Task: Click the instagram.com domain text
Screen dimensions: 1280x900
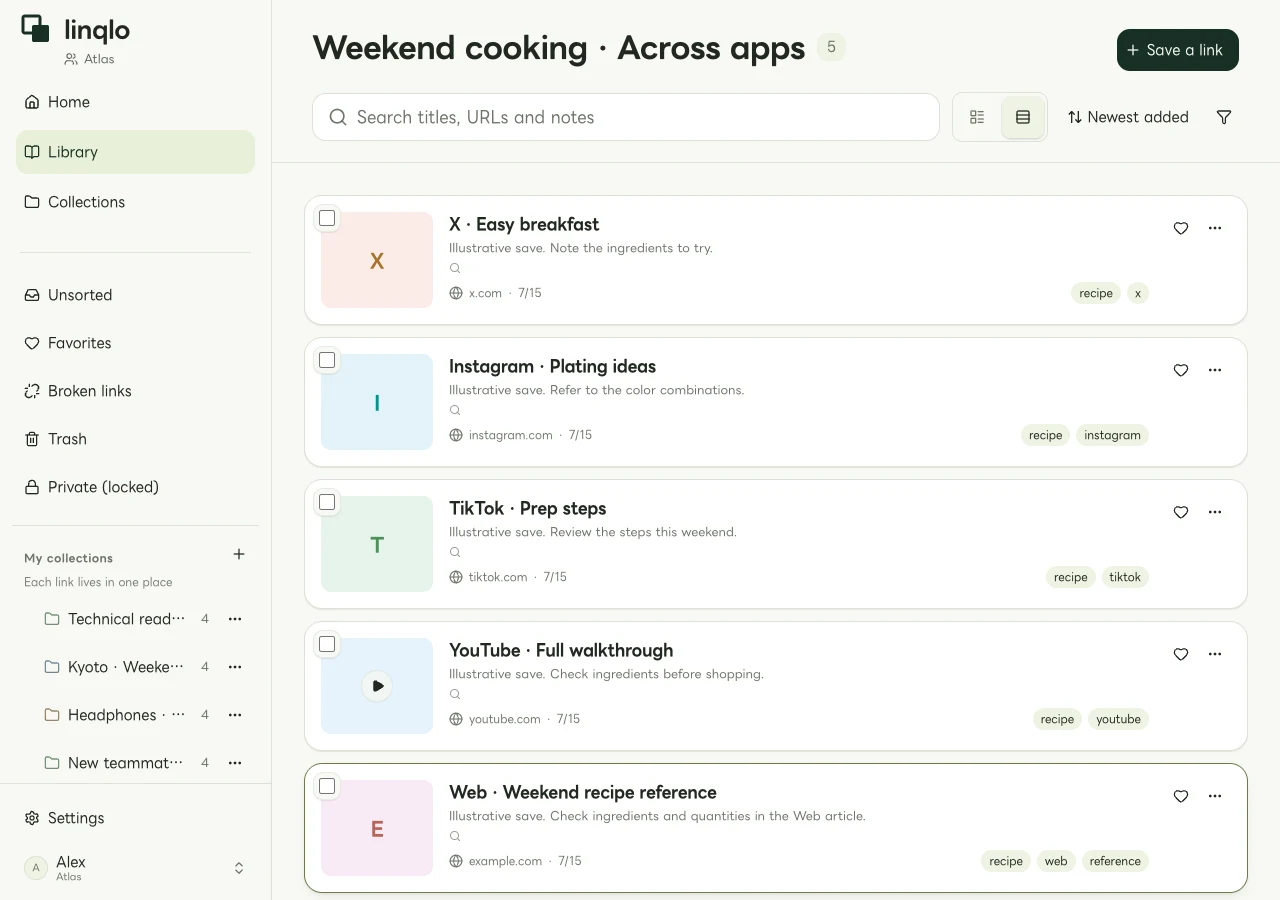Action: (510, 435)
